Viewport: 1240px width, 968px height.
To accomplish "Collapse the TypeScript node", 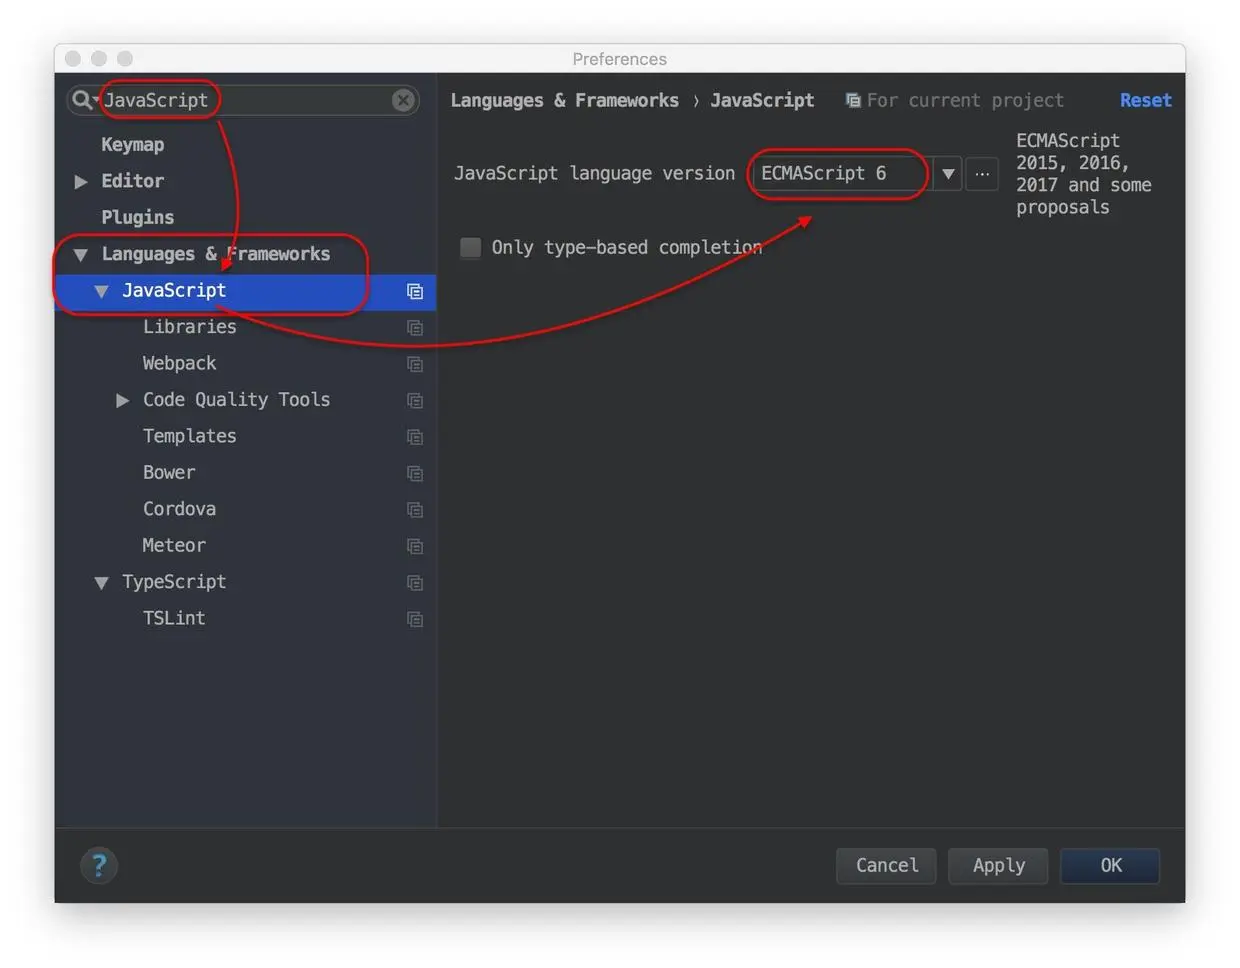I will pyautogui.click(x=100, y=582).
